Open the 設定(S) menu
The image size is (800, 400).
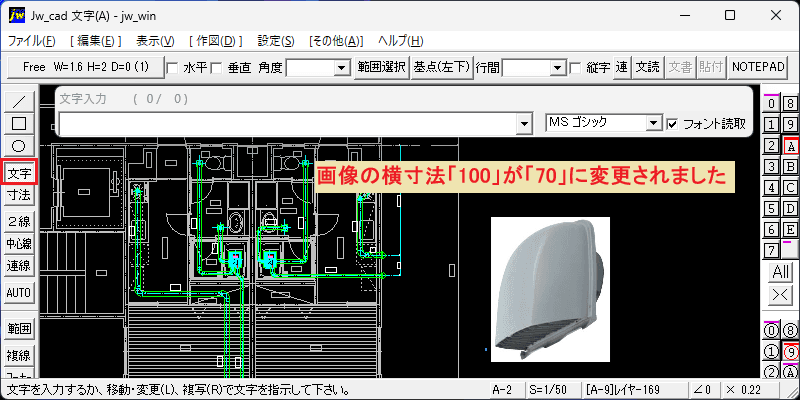pos(276,41)
